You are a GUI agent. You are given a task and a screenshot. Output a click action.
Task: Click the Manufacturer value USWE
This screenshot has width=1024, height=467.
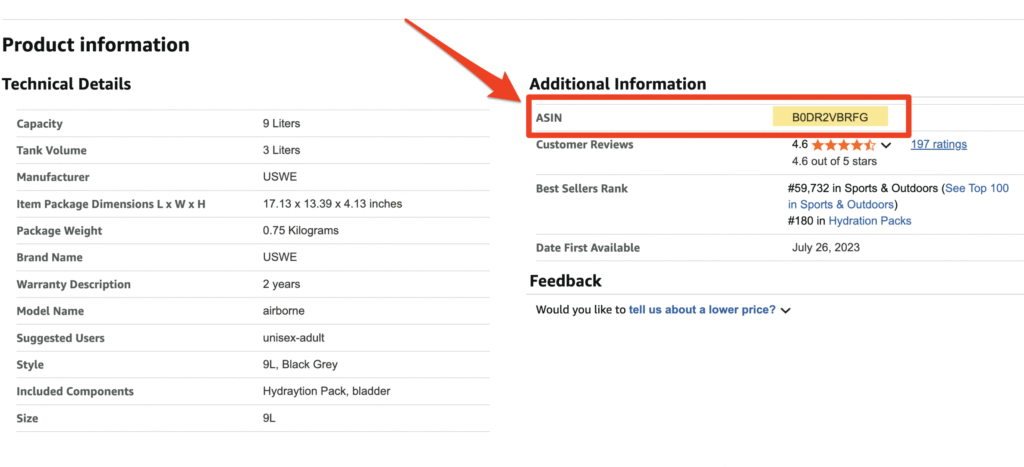tap(278, 178)
